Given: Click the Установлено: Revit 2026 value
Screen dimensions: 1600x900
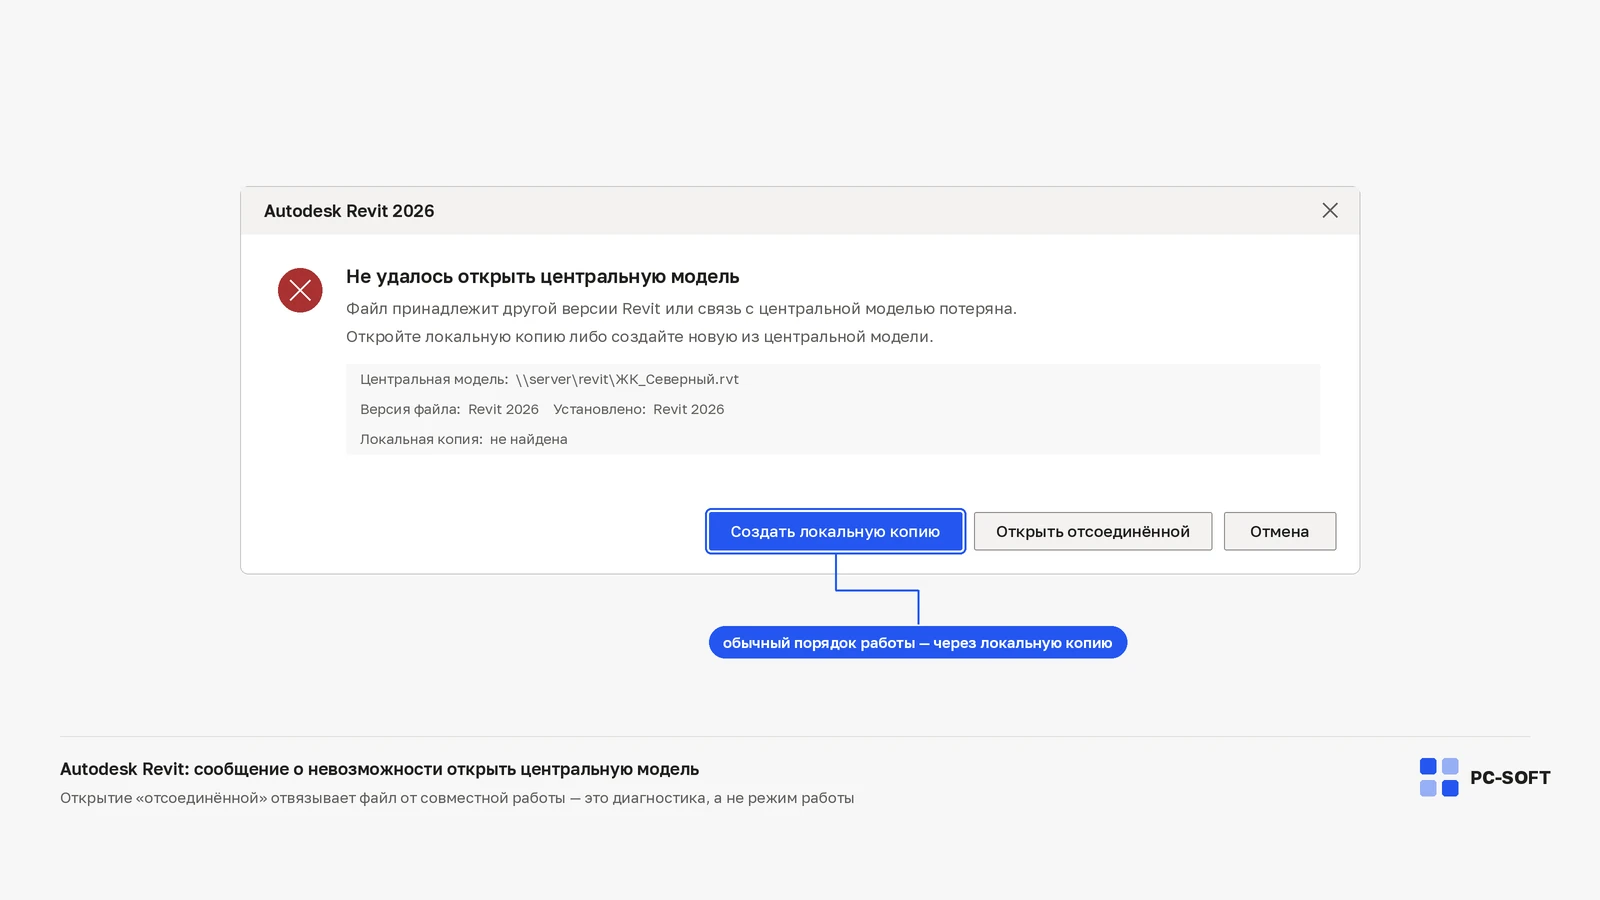Looking at the screenshot, I should (639, 409).
